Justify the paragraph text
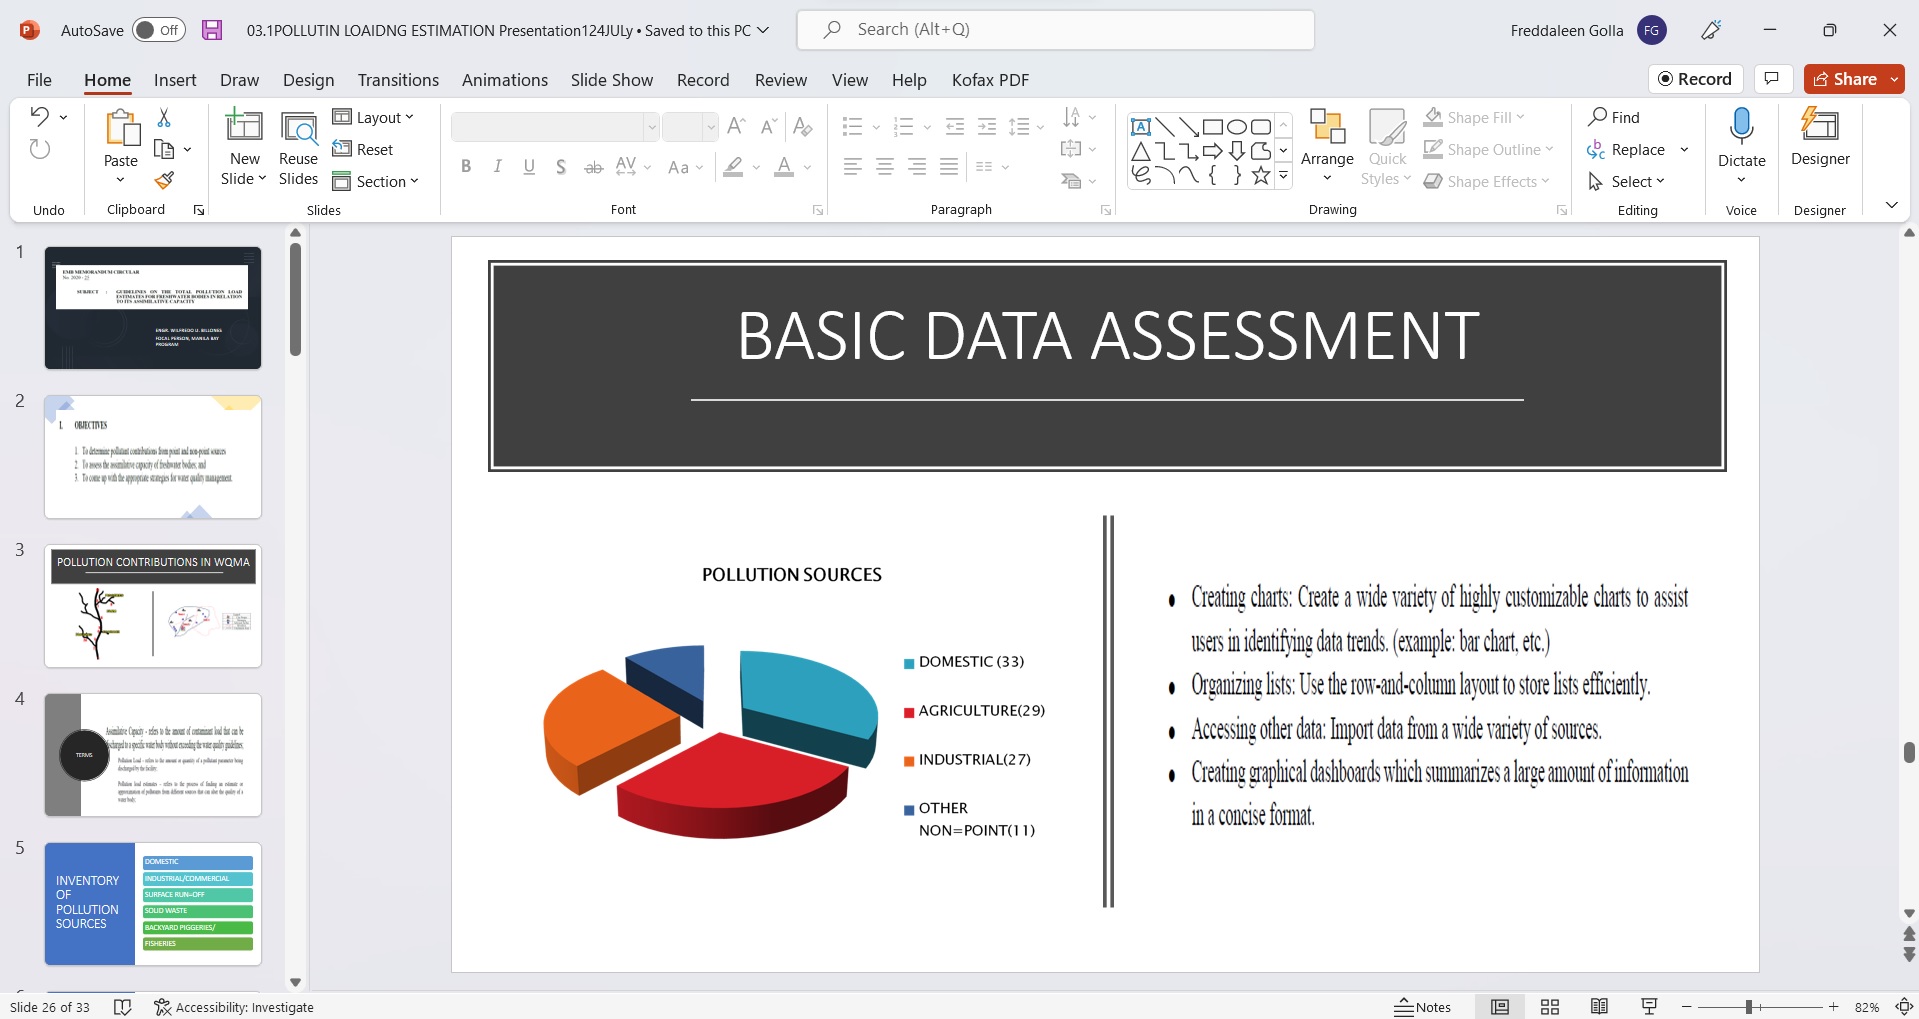This screenshot has width=1919, height=1019. (x=949, y=167)
